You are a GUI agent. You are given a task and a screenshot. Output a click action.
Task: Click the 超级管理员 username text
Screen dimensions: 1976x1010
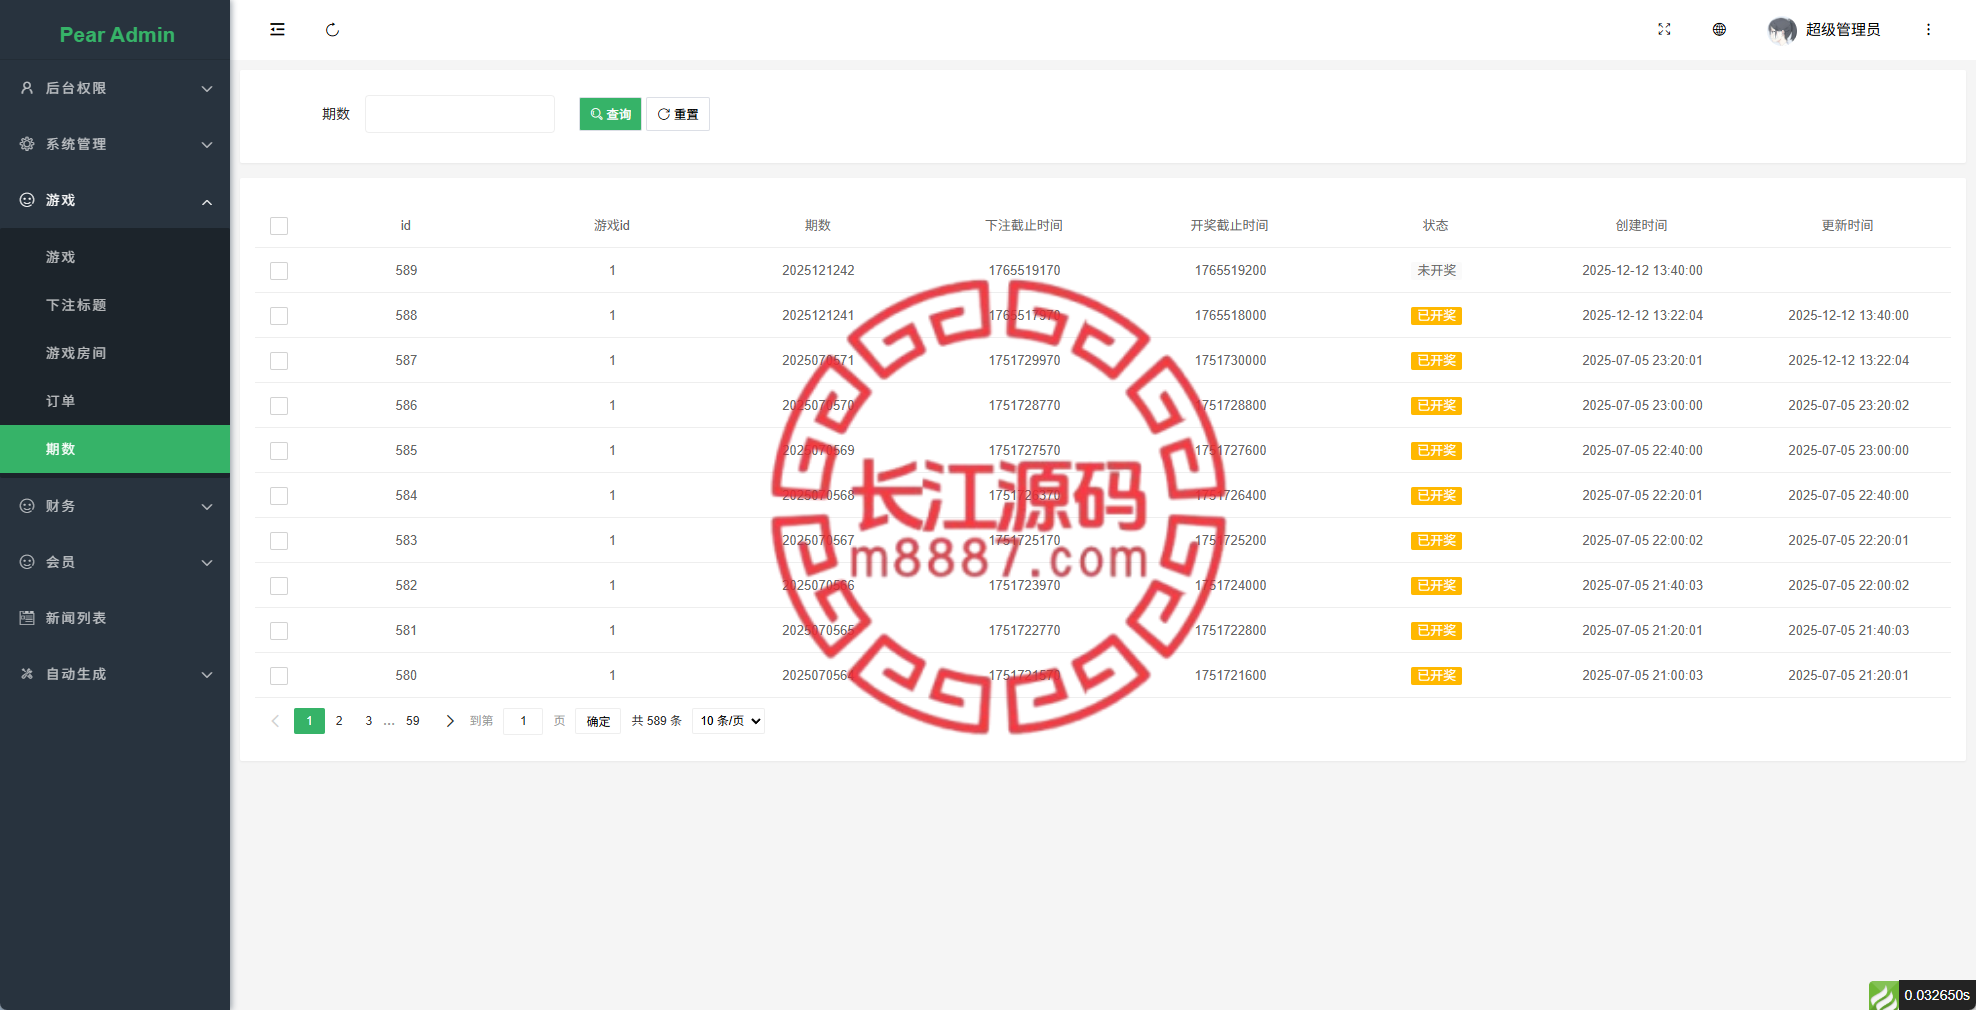tap(1843, 30)
